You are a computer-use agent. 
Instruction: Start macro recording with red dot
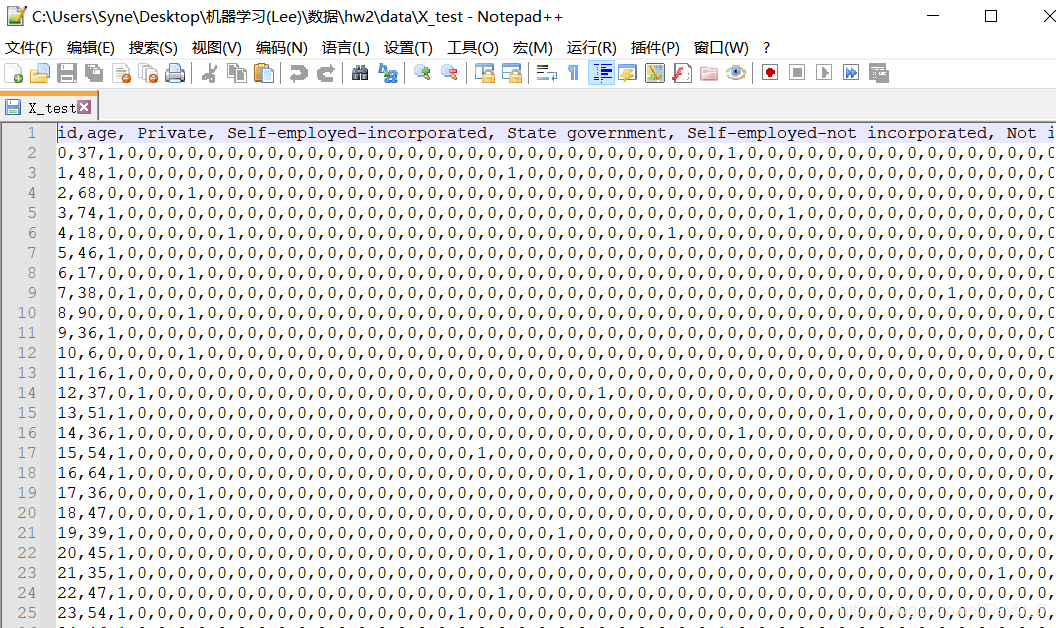point(770,73)
